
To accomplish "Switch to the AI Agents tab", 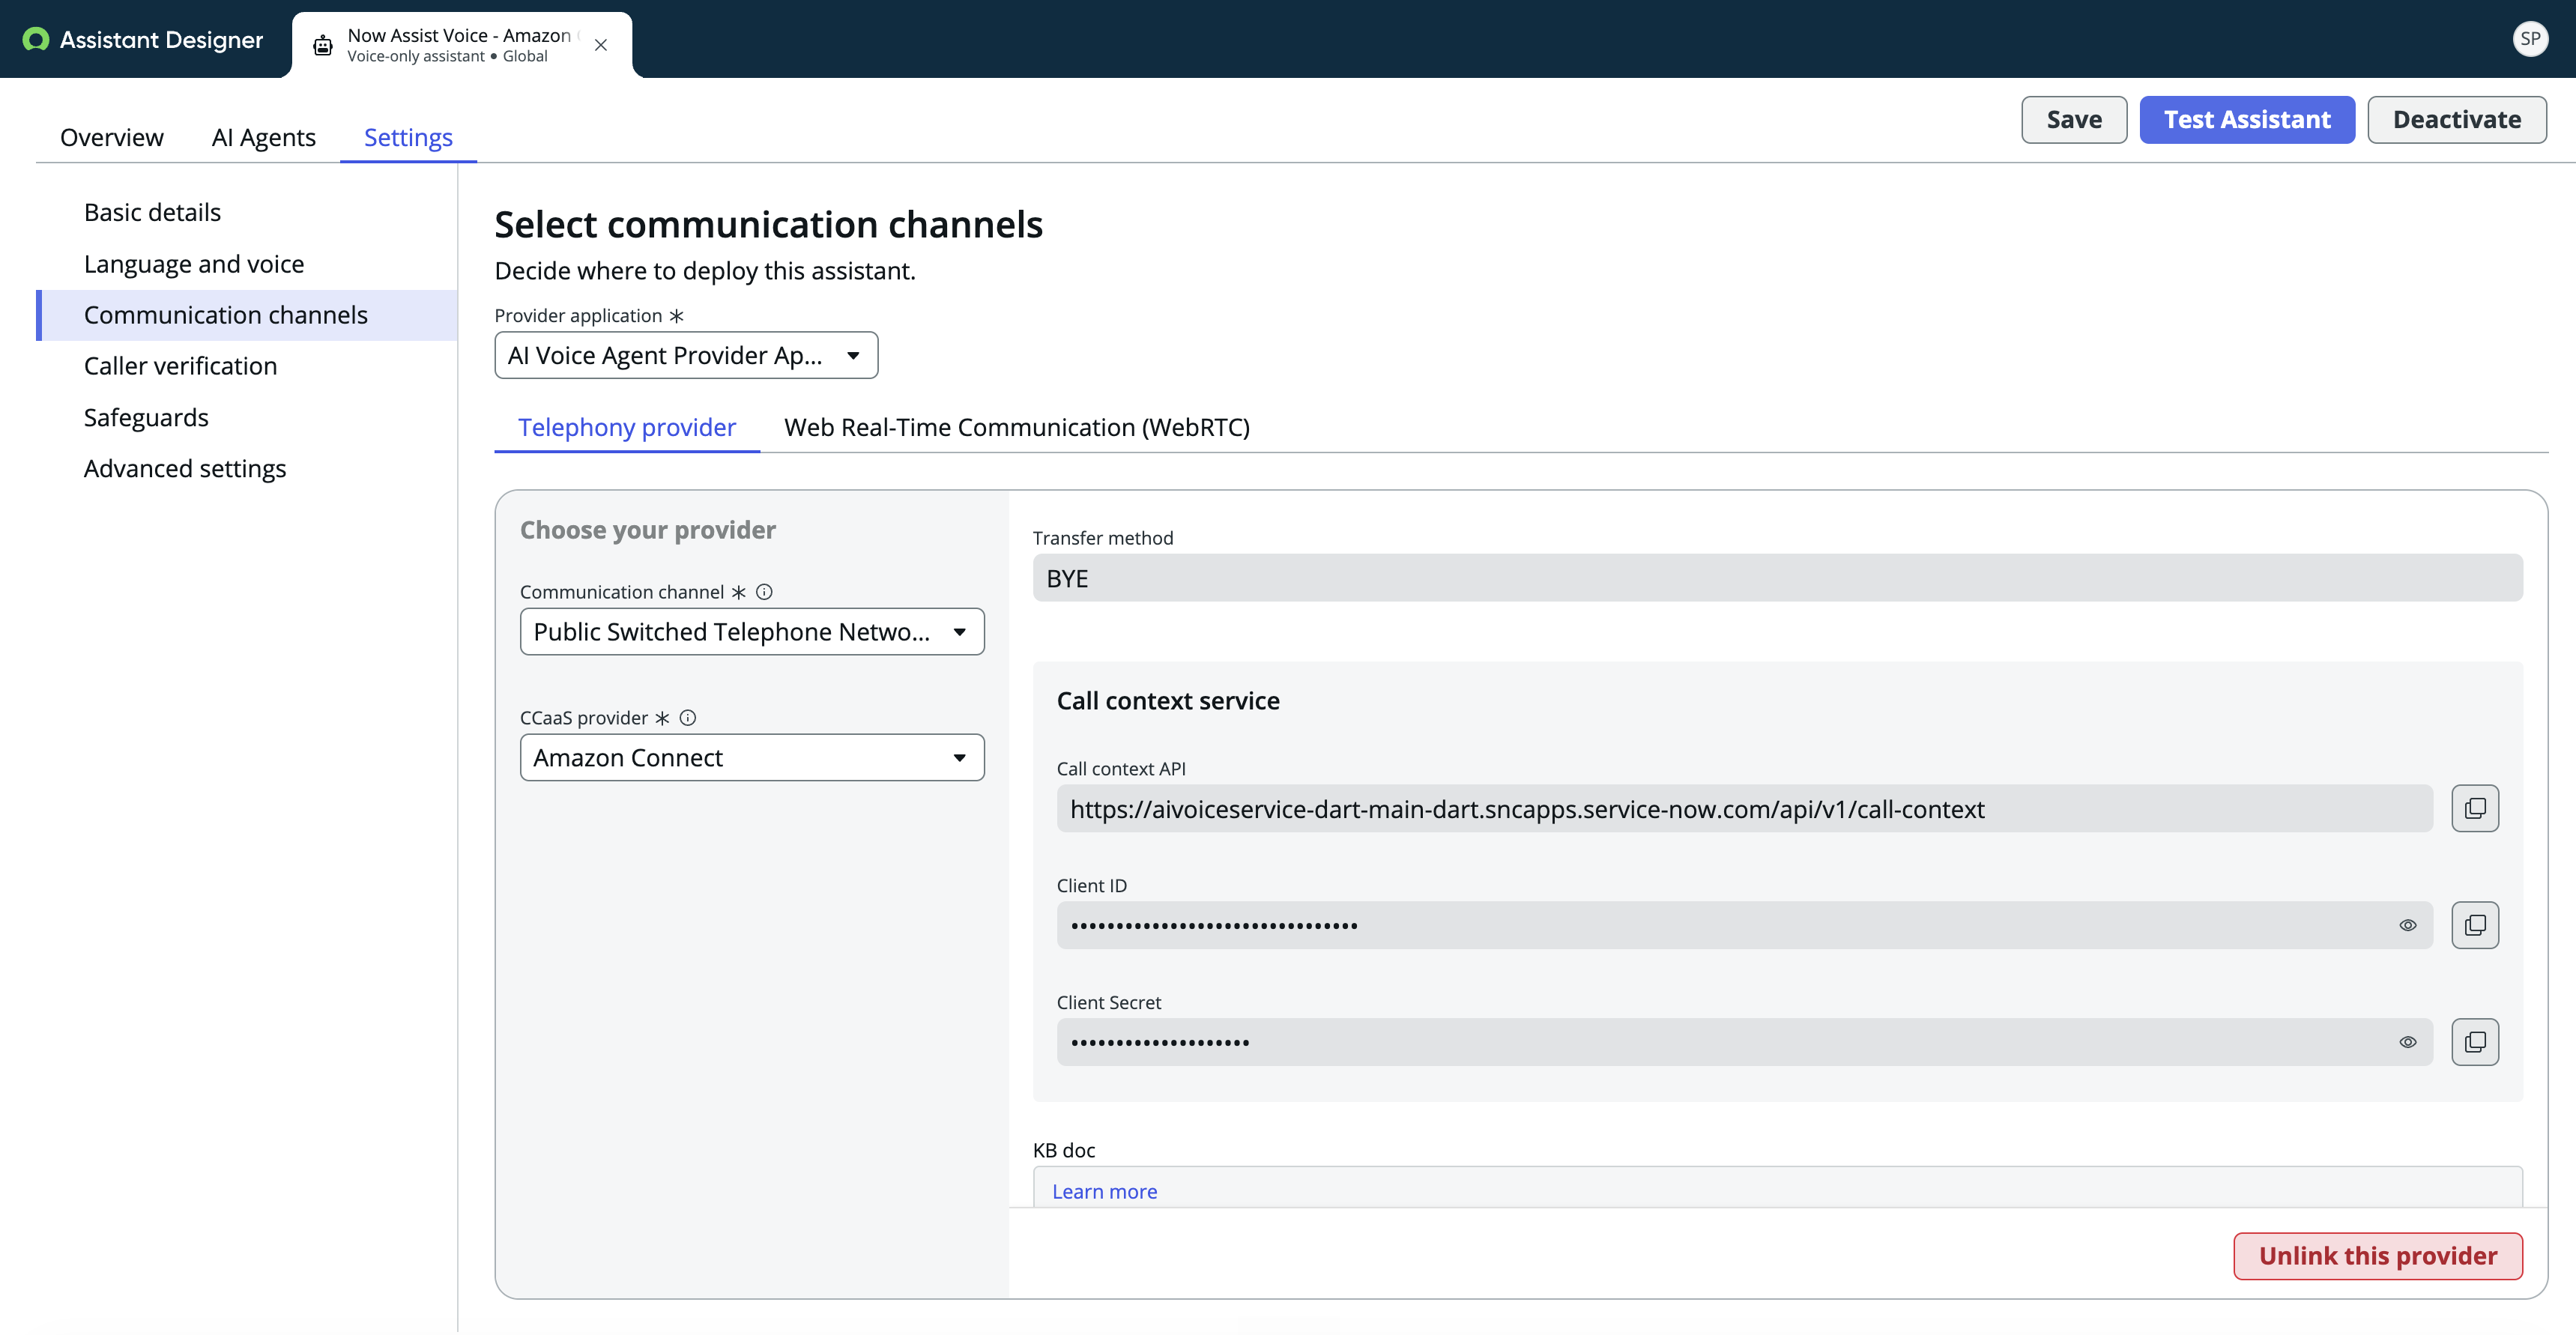I will 264,137.
